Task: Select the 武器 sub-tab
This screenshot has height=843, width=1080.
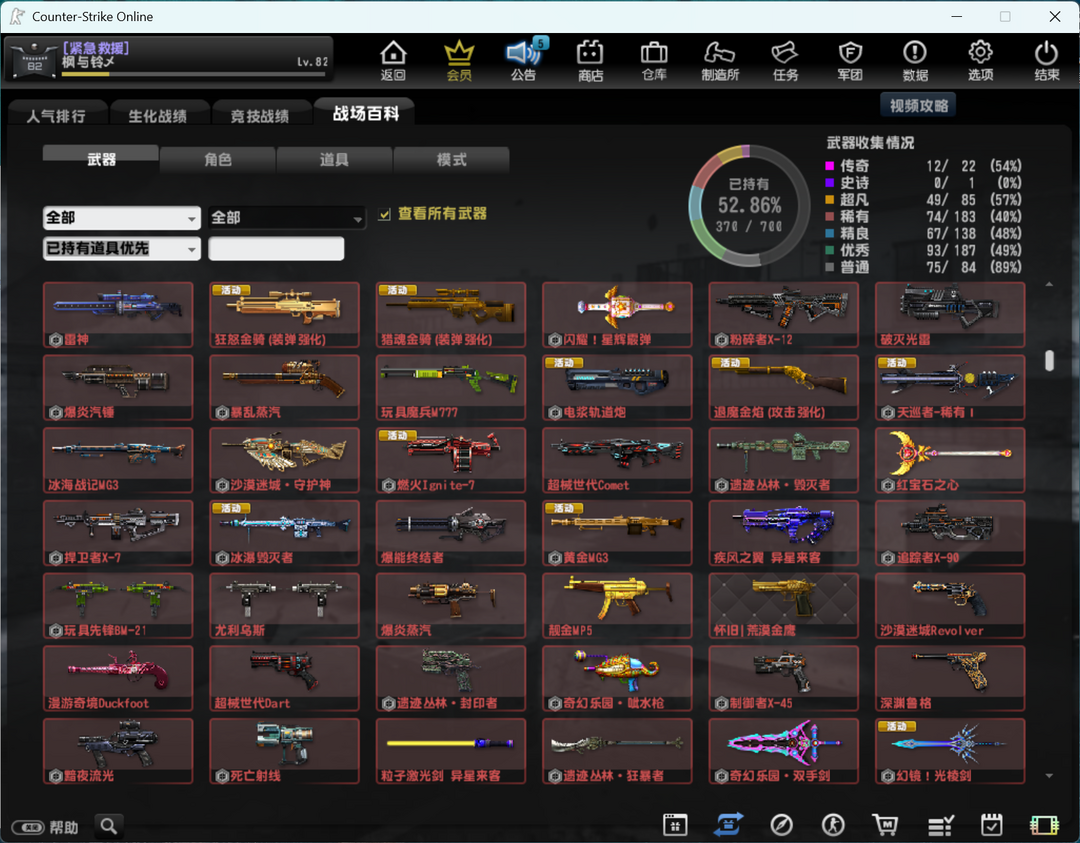Action: tap(101, 159)
